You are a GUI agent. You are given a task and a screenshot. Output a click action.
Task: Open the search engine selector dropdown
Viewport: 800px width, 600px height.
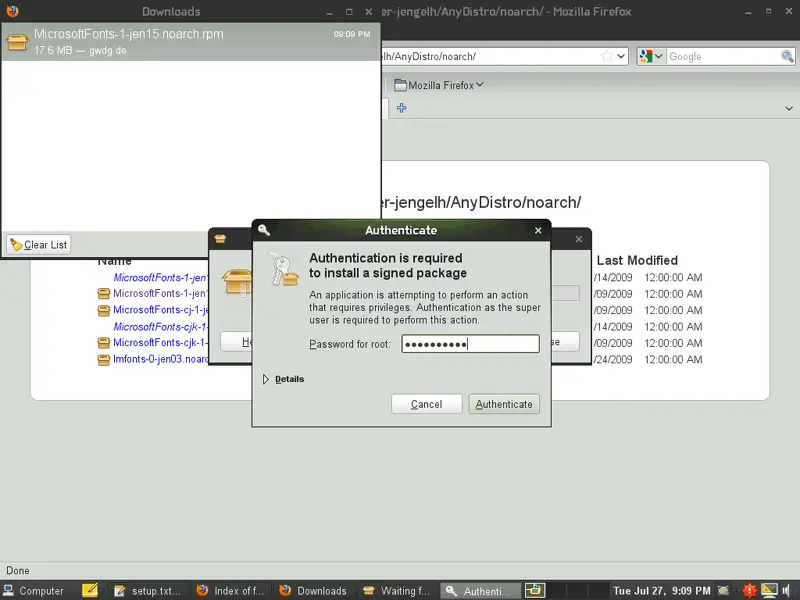[652, 56]
